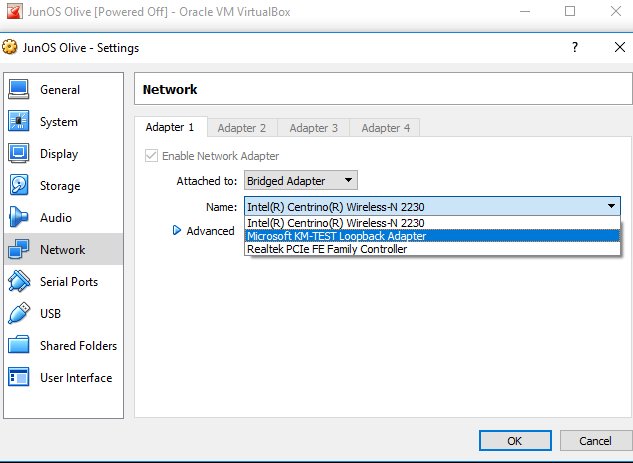Choose Realtek PCIe FE Family Controller option
The height and width of the screenshot is (463, 633).
pyautogui.click(x=432, y=249)
